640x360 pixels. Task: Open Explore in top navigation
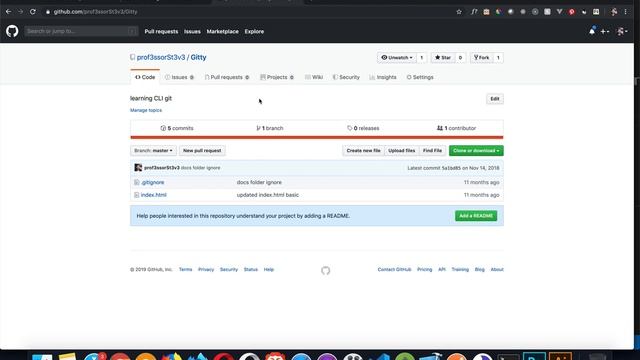(254, 31)
